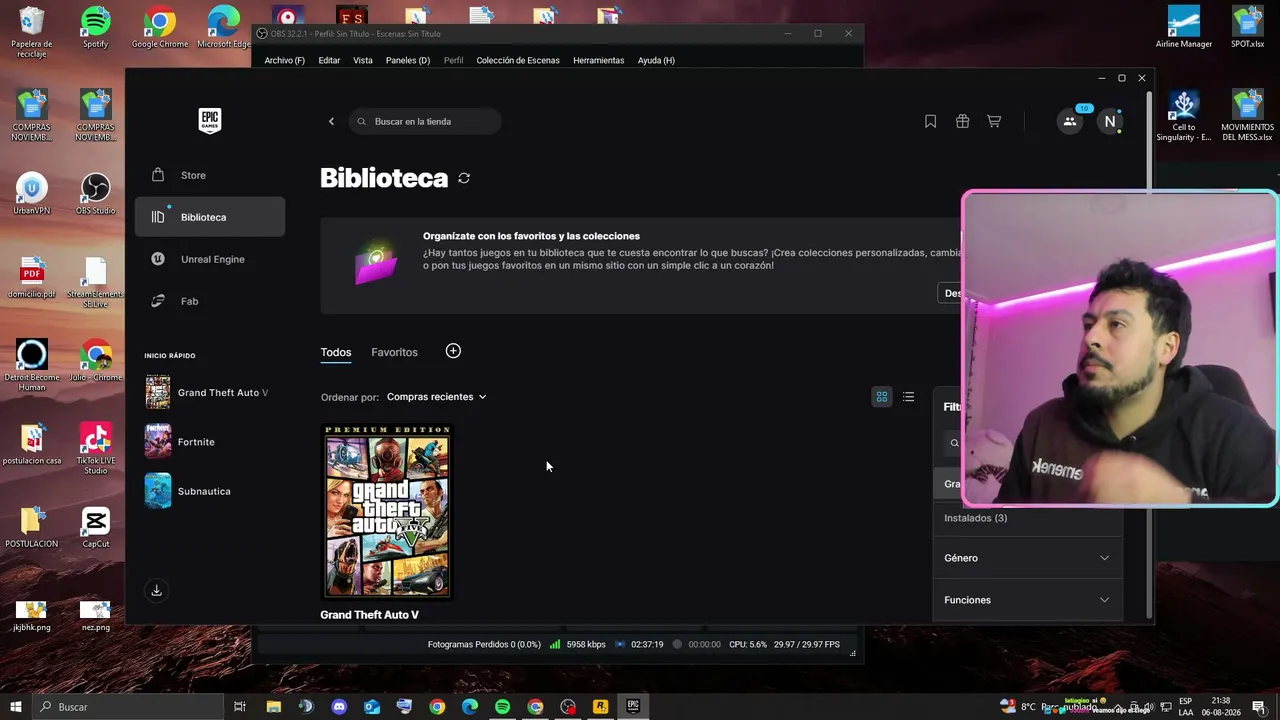
Task: Open the wishlist bookmark icon
Action: pyautogui.click(x=930, y=121)
